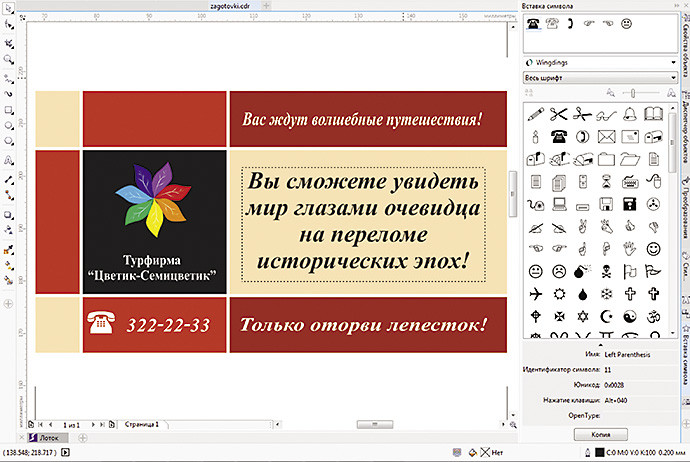Select the yin-yang symbol

tap(630, 316)
